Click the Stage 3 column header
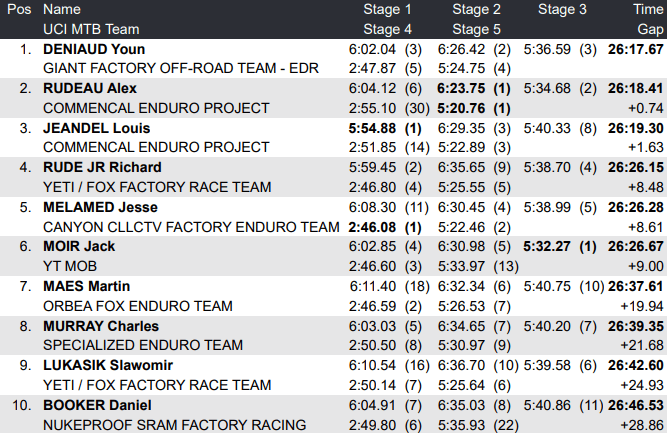 pyautogui.click(x=563, y=9)
